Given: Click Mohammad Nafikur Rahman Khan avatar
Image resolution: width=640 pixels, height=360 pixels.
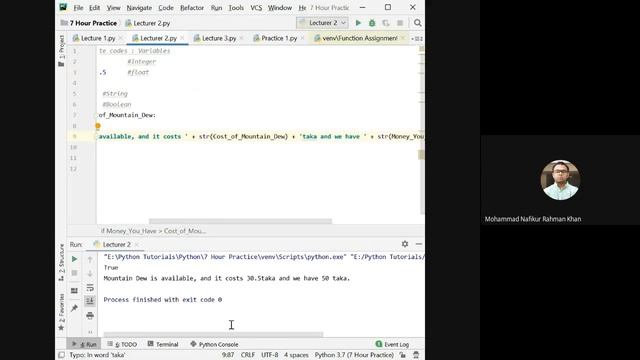Looking at the screenshot, I should (x=560, y=180).
